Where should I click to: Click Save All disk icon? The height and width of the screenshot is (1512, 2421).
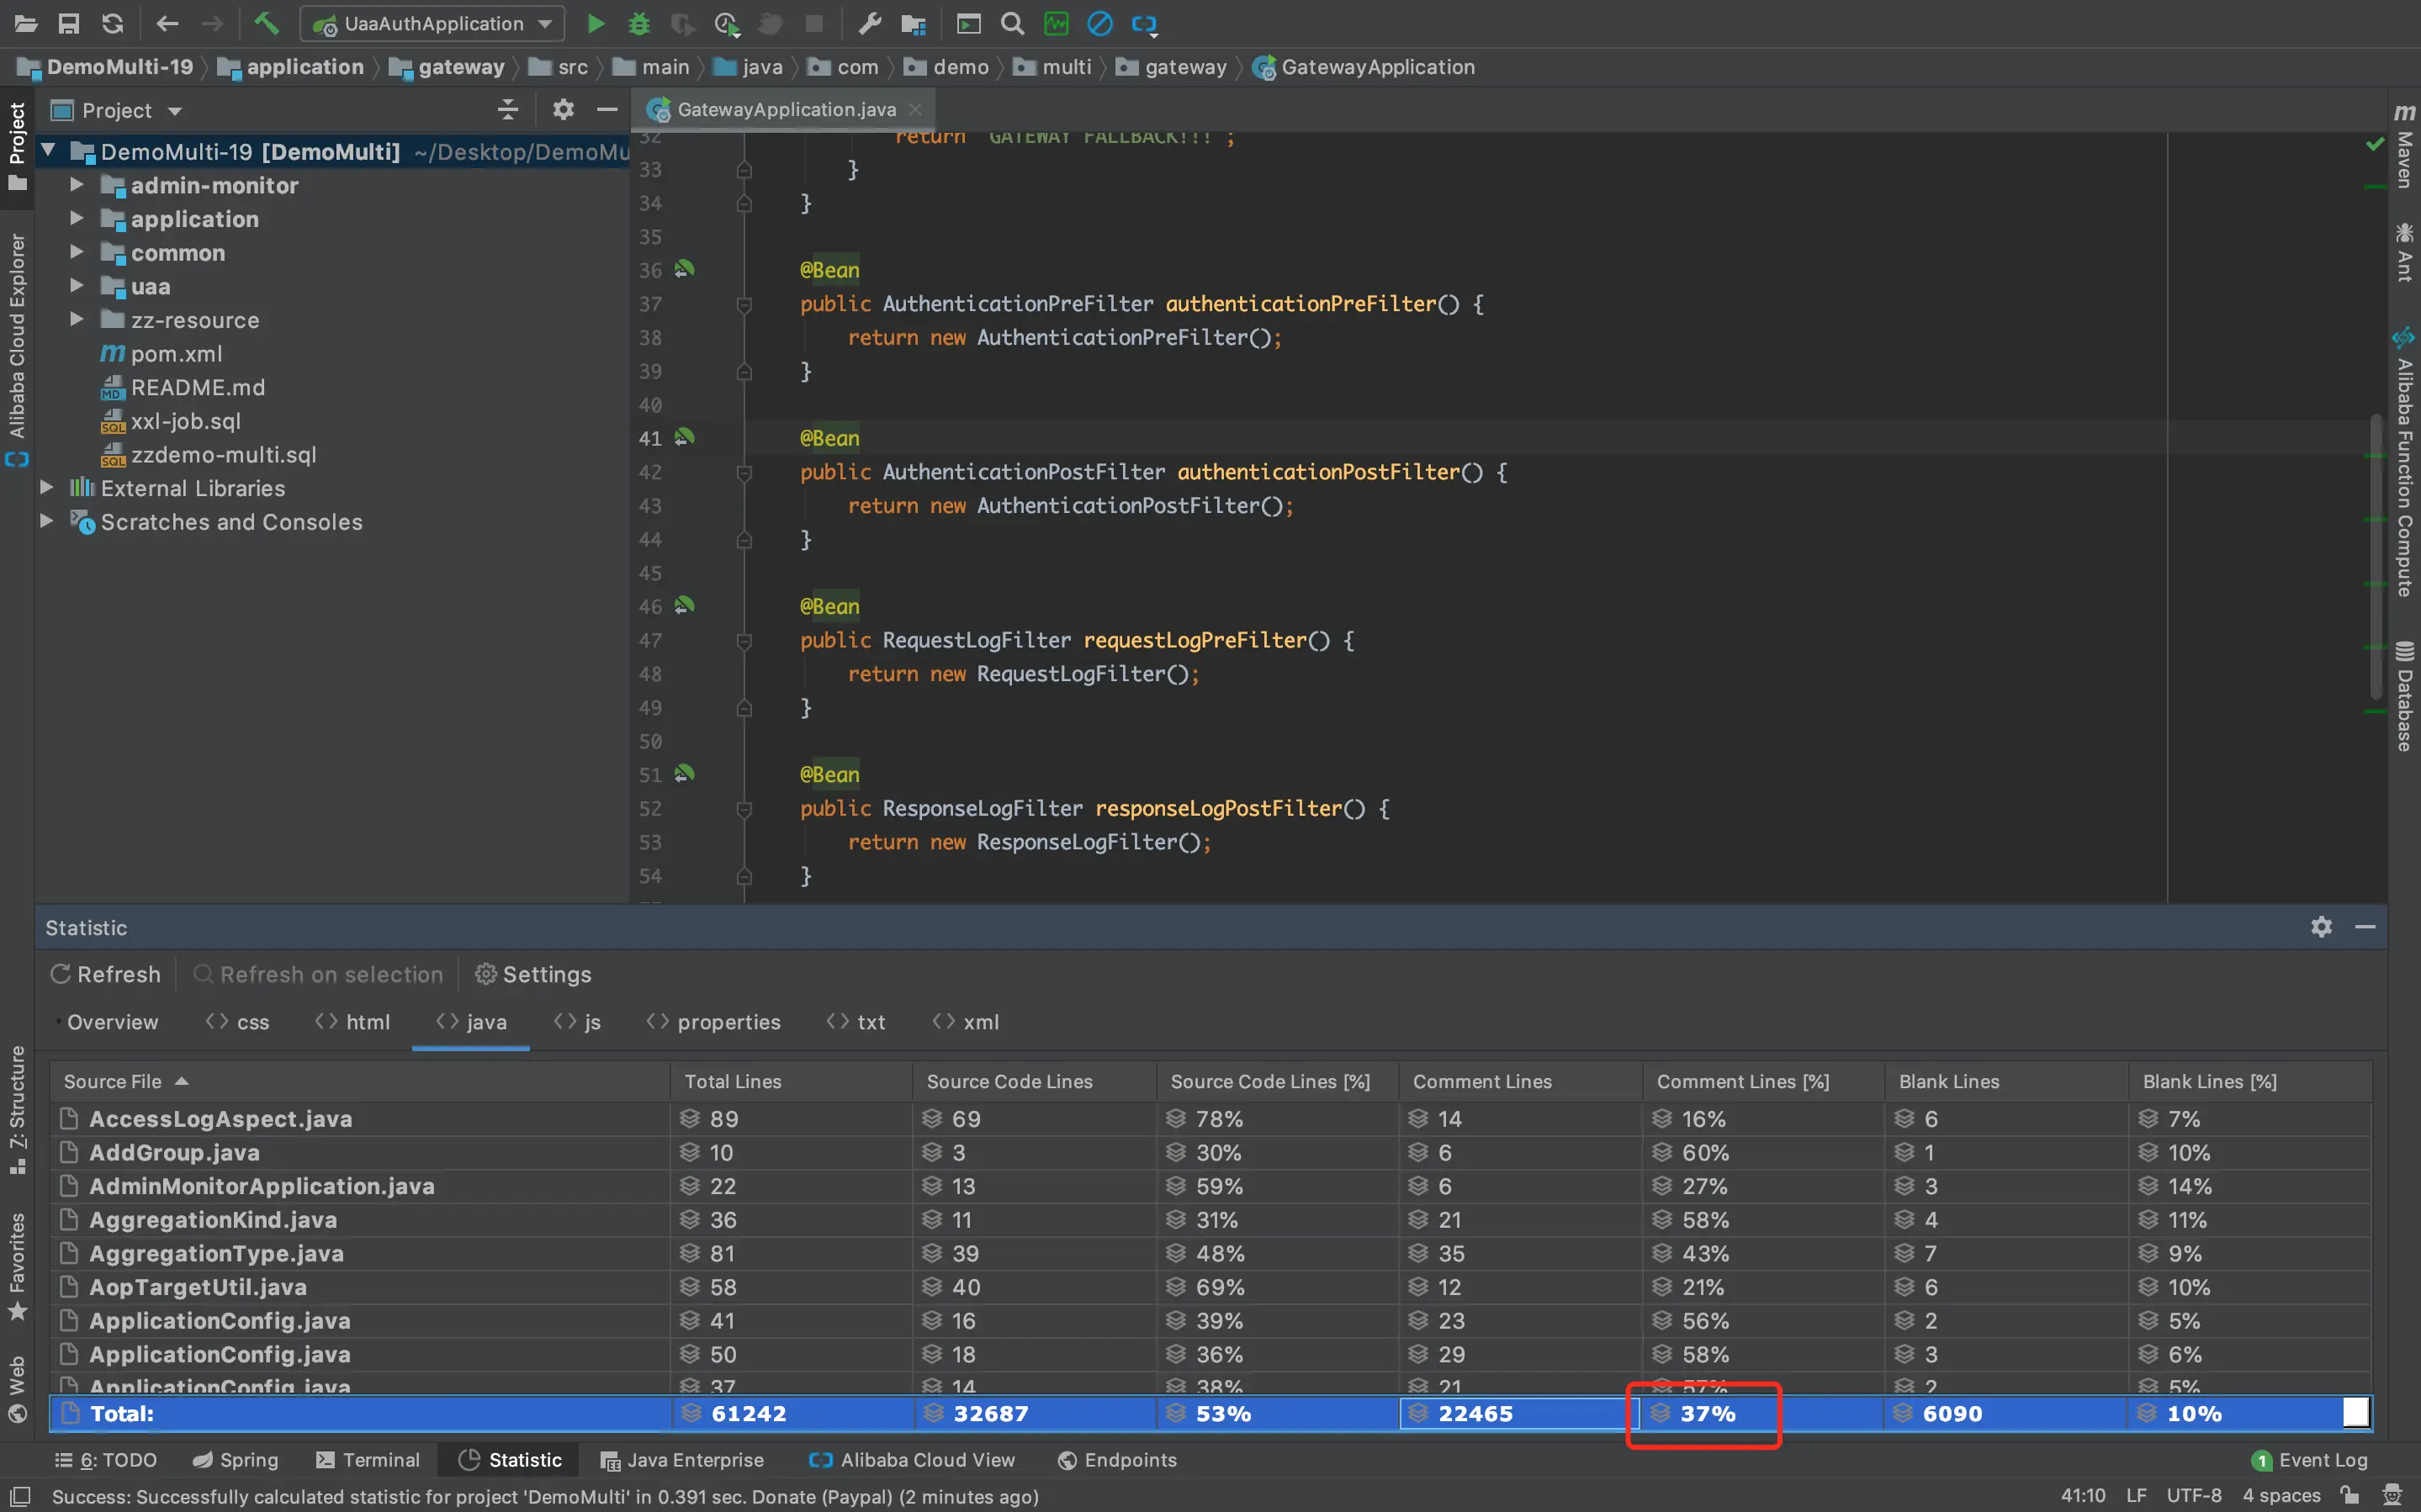pyautogui.click(x=68, y=23)
